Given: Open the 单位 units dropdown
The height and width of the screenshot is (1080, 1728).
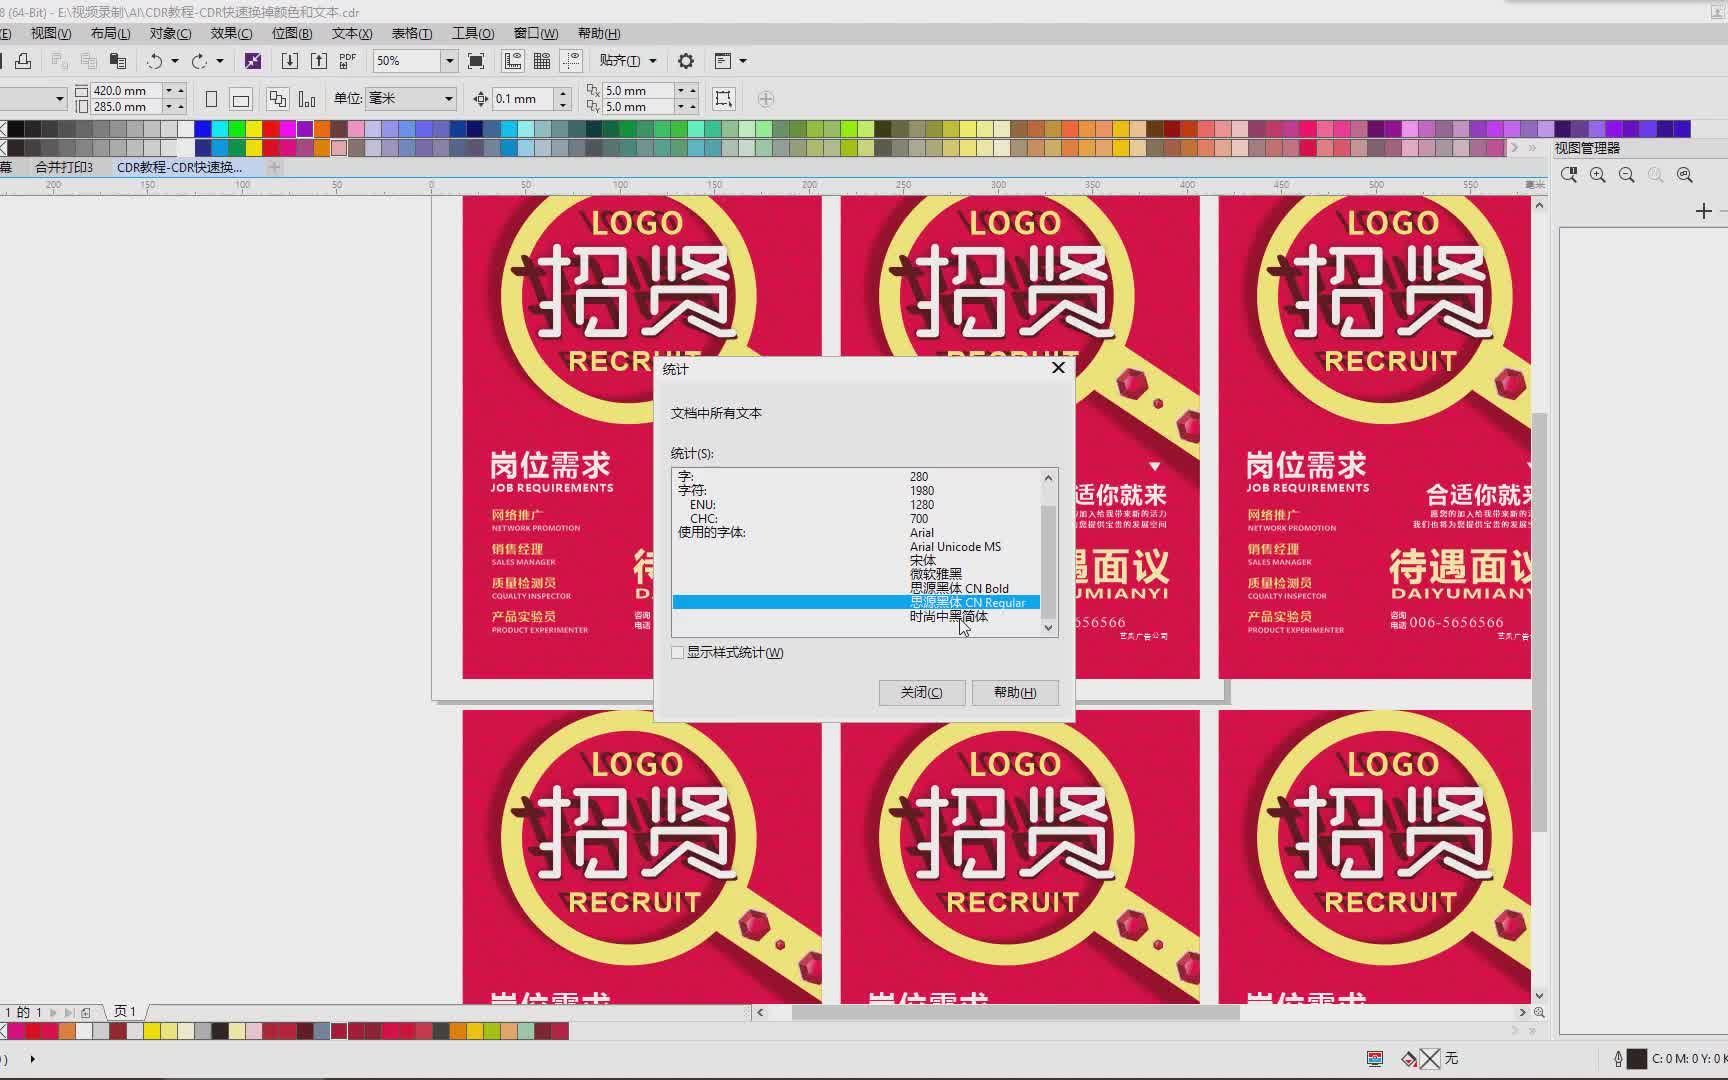Looking at the screenshot, I should point(449,99).
